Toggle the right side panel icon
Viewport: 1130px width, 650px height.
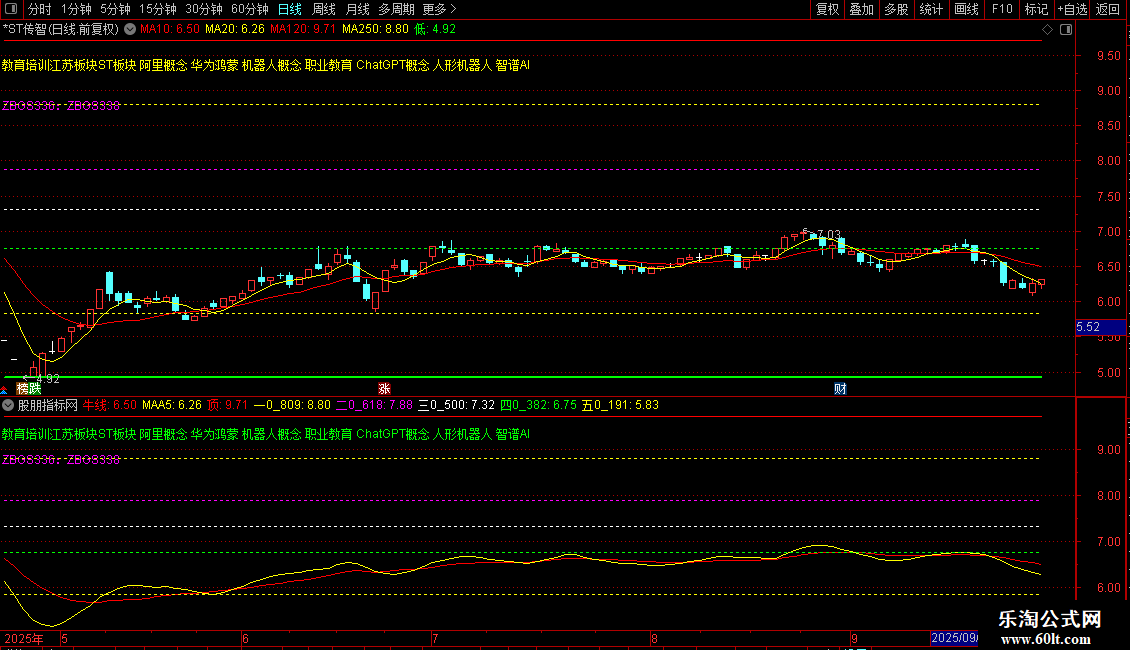click(1066, 30)
